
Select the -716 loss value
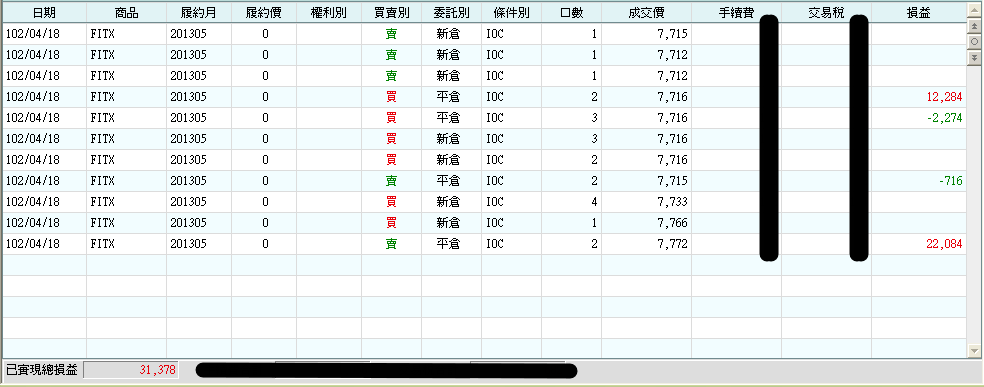point(951,181)
